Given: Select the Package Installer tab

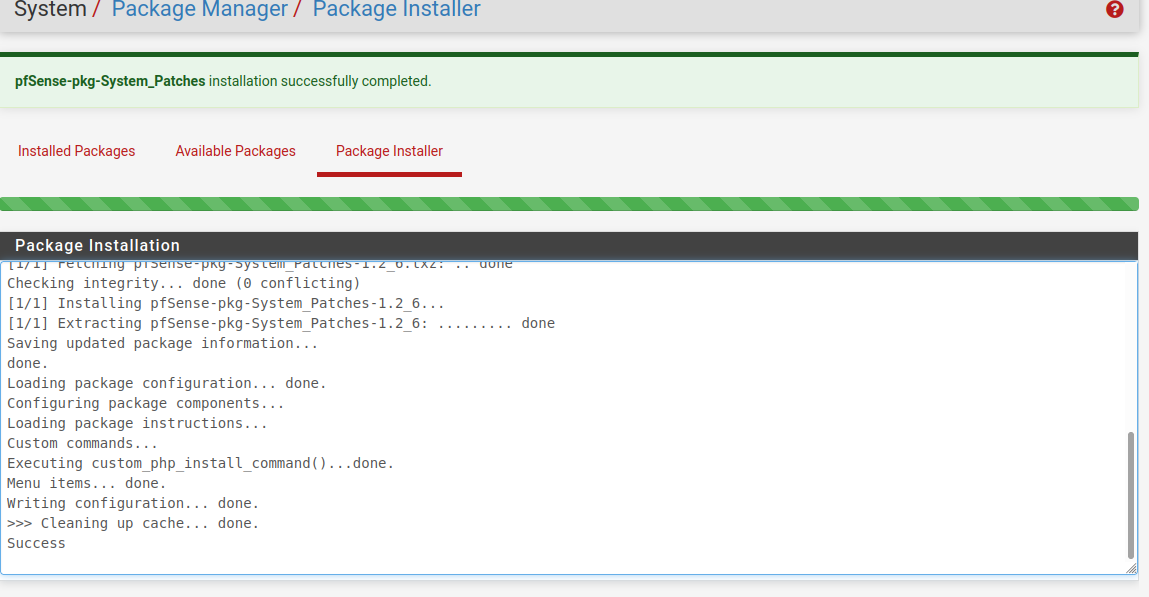Looking at the screenshot, I should (389, 151).
